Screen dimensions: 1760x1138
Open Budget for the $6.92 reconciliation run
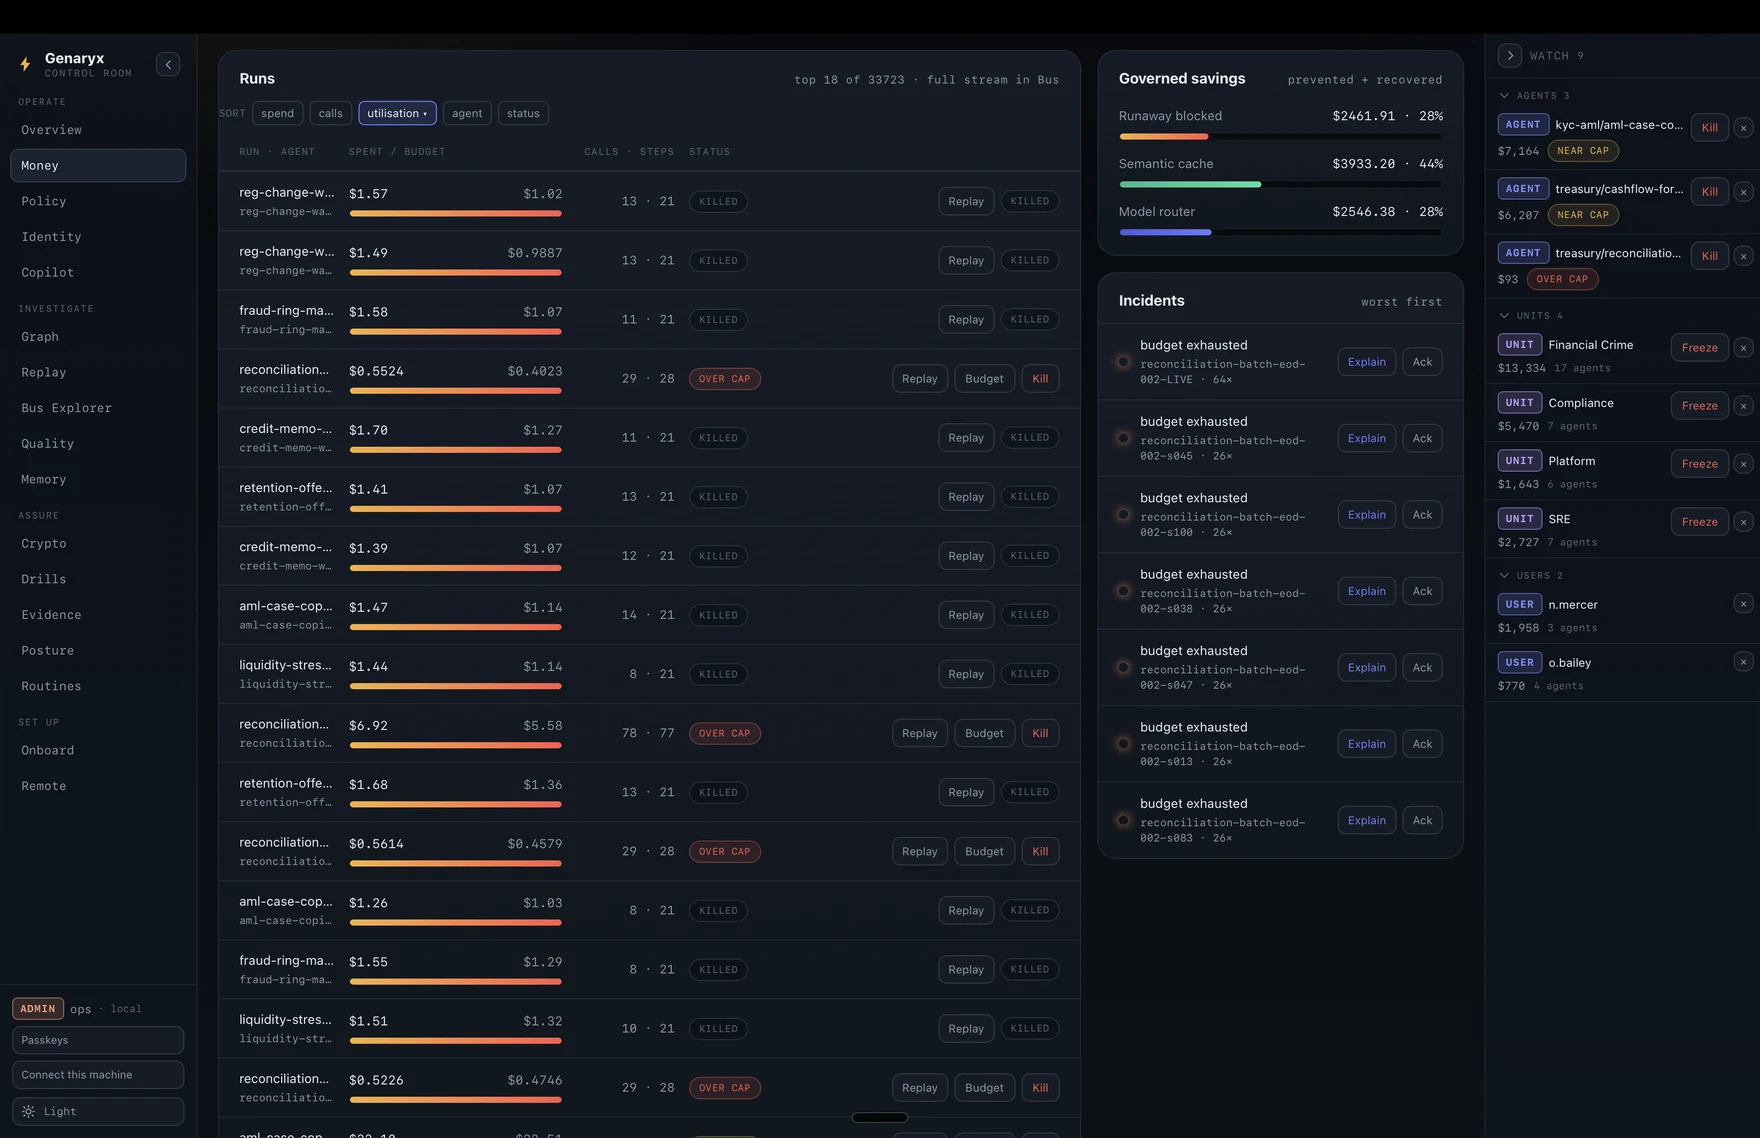984,733
